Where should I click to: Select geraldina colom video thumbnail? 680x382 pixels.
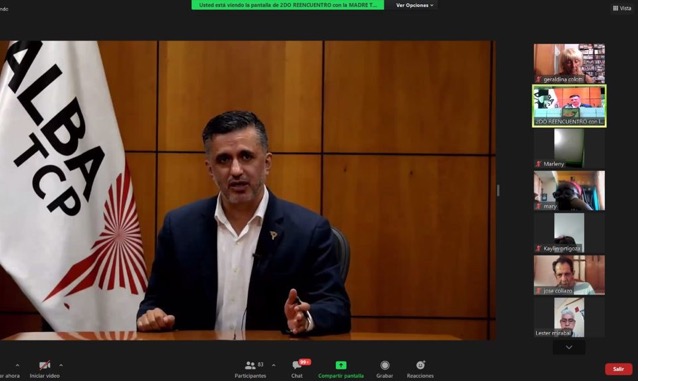[569, 63]
